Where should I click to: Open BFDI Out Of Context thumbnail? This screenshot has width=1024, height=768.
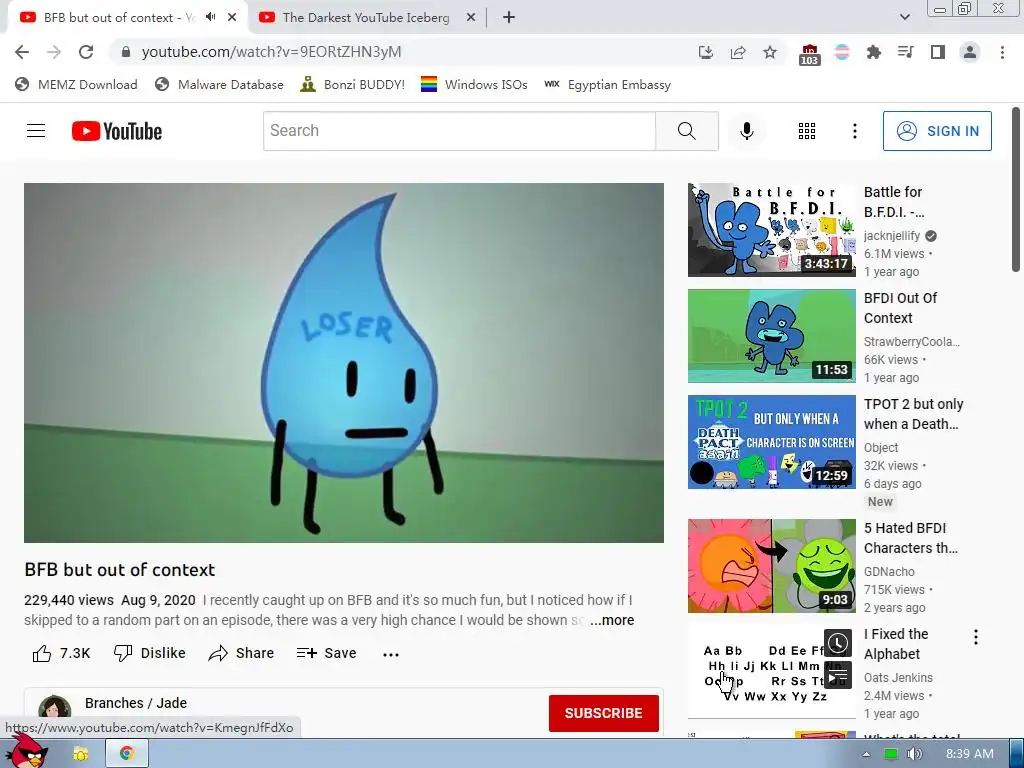772,336
